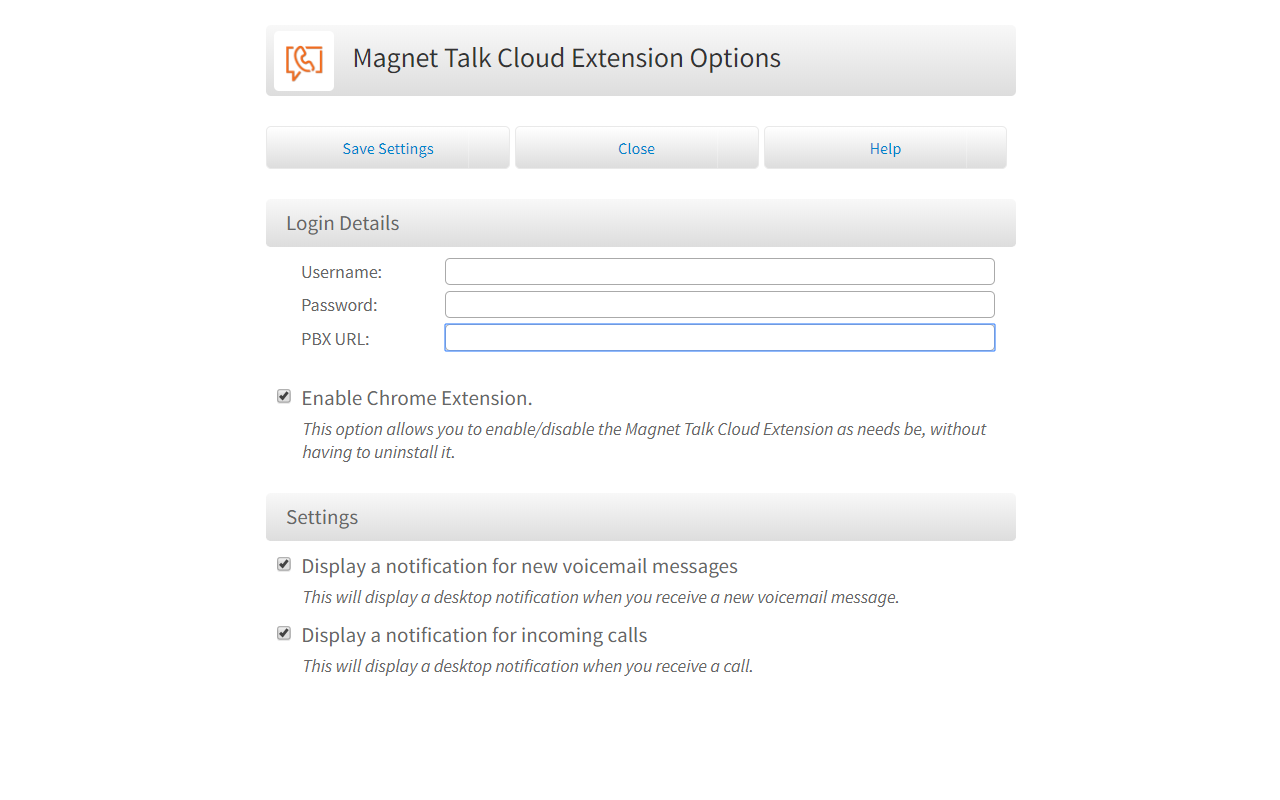Click the voicemail notification description text
1280x800 pixels.
point(600,597)
